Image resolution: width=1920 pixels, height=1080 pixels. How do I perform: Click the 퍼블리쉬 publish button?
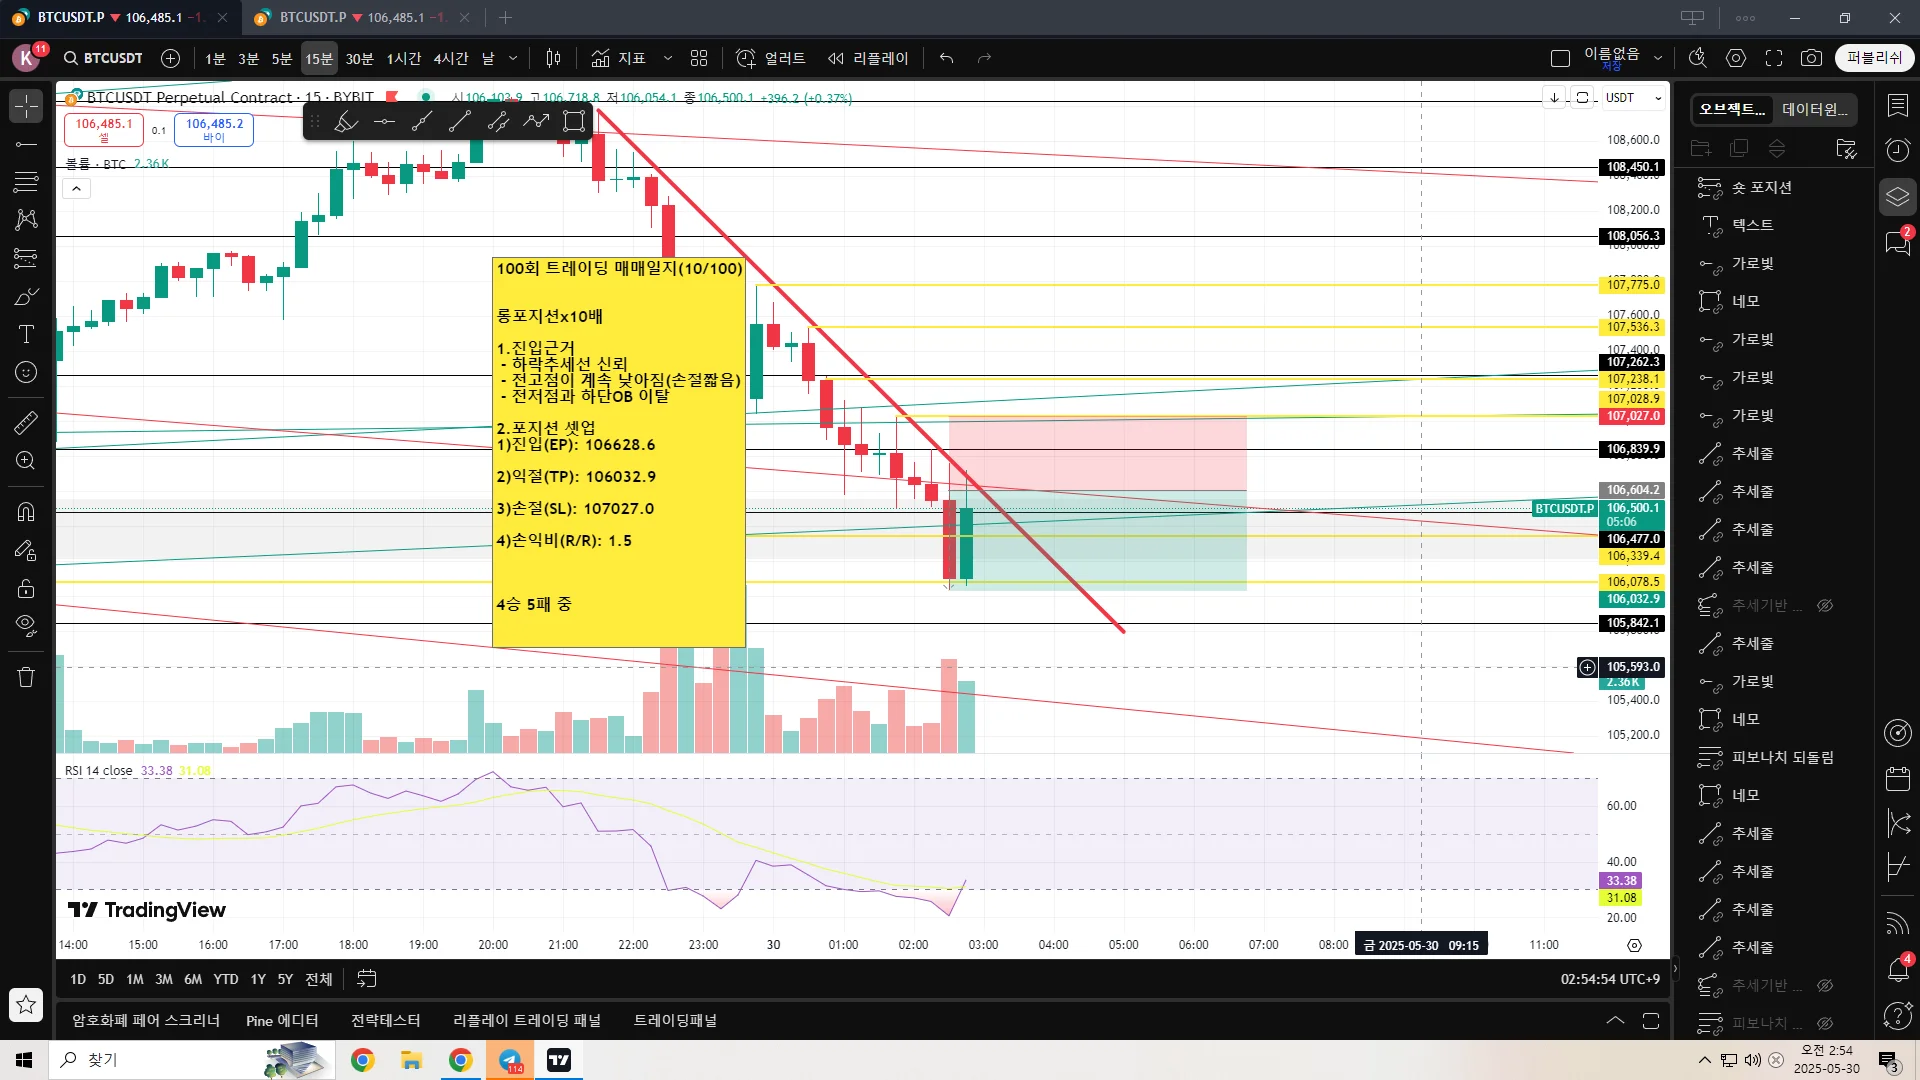click(x=1874, y=58)
